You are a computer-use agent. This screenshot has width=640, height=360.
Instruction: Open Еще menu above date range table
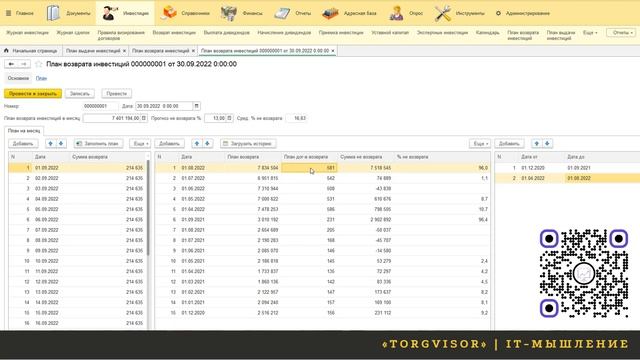[480, 144]
